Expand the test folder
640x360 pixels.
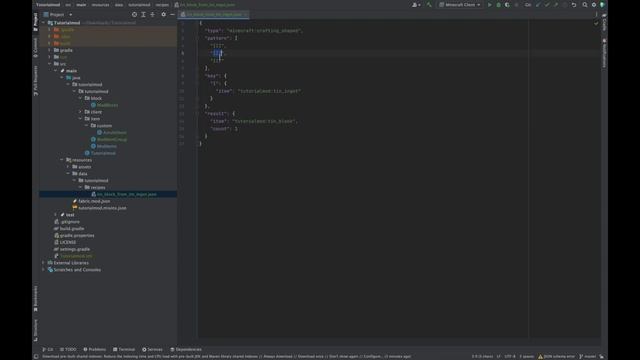click(x=56, y=215)
